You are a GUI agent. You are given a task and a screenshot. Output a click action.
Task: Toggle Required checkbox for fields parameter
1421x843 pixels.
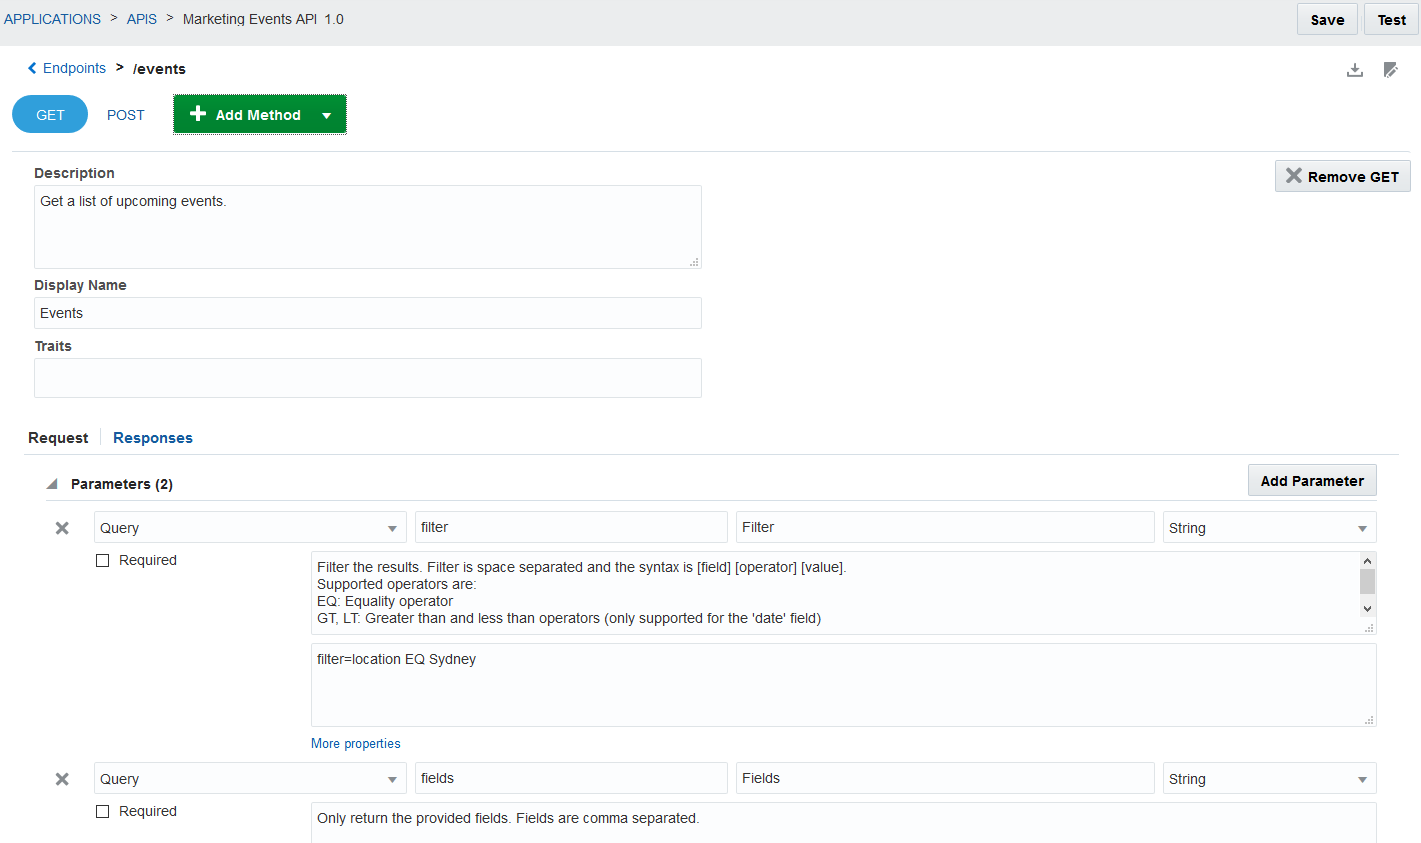coord(102,812)
